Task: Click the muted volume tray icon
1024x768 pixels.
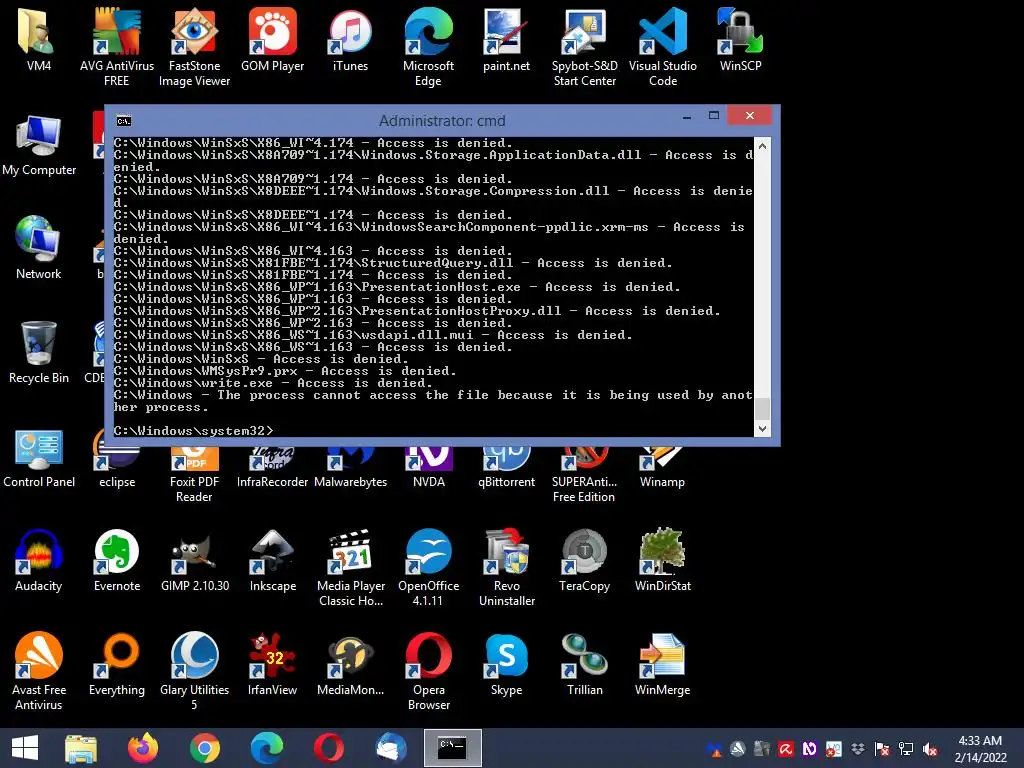Action: click(930, 749)
